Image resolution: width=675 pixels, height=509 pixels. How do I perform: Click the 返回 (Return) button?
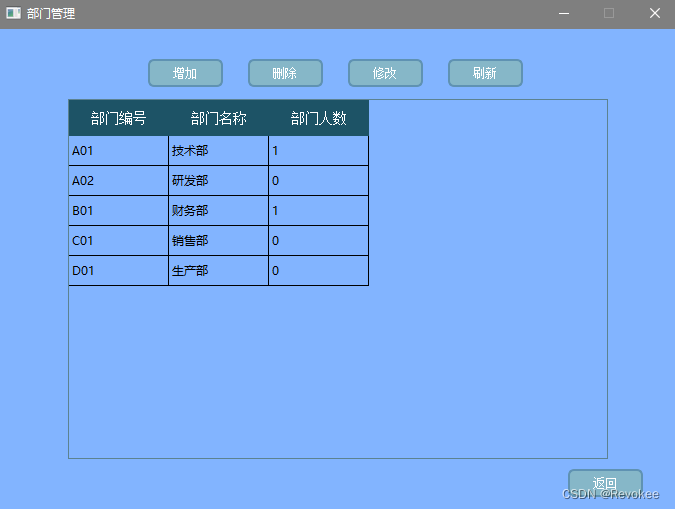[x=605, y=483]
